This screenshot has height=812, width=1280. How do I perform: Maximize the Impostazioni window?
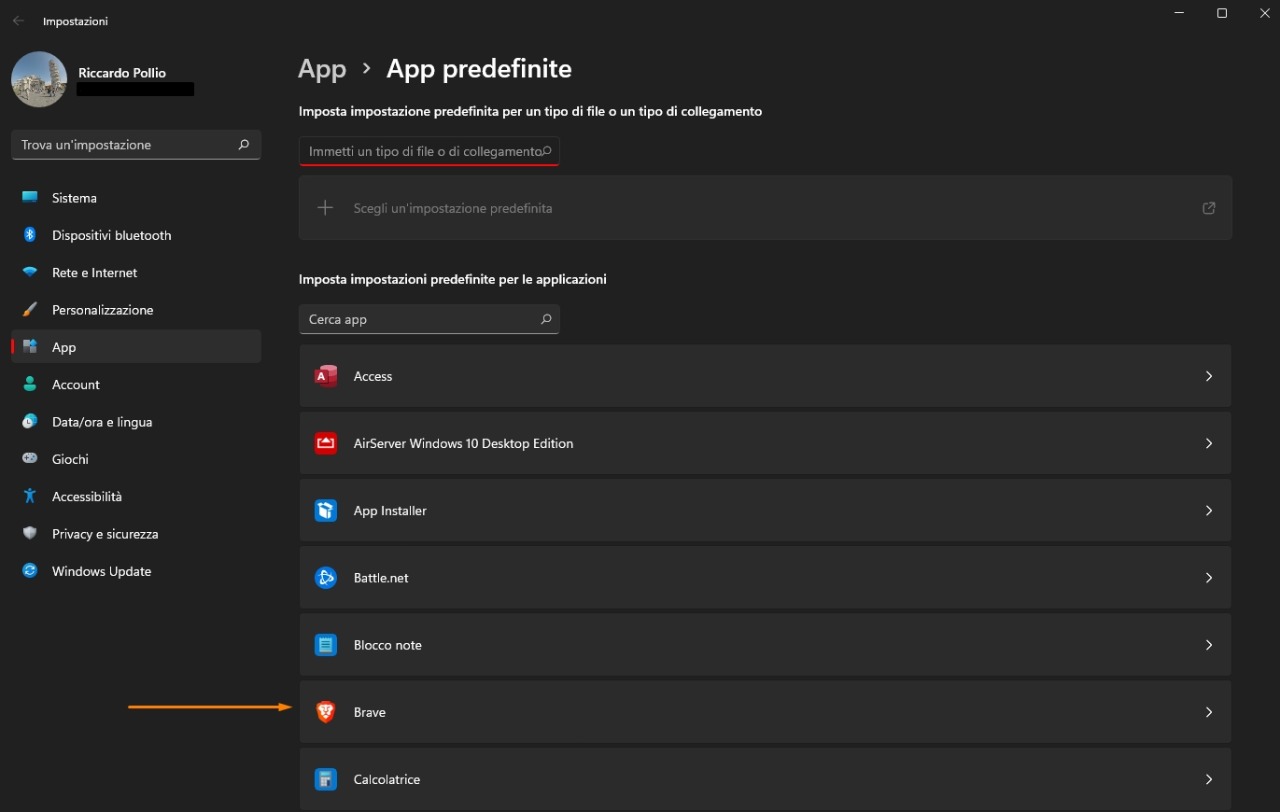1222,13
